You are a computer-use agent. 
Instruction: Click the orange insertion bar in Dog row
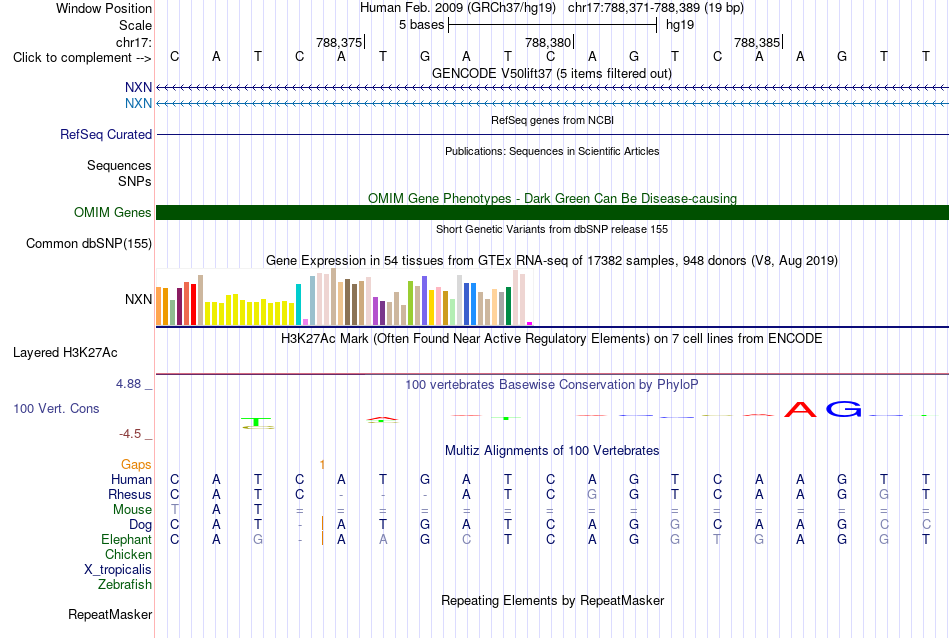click(x=322, y=523)
